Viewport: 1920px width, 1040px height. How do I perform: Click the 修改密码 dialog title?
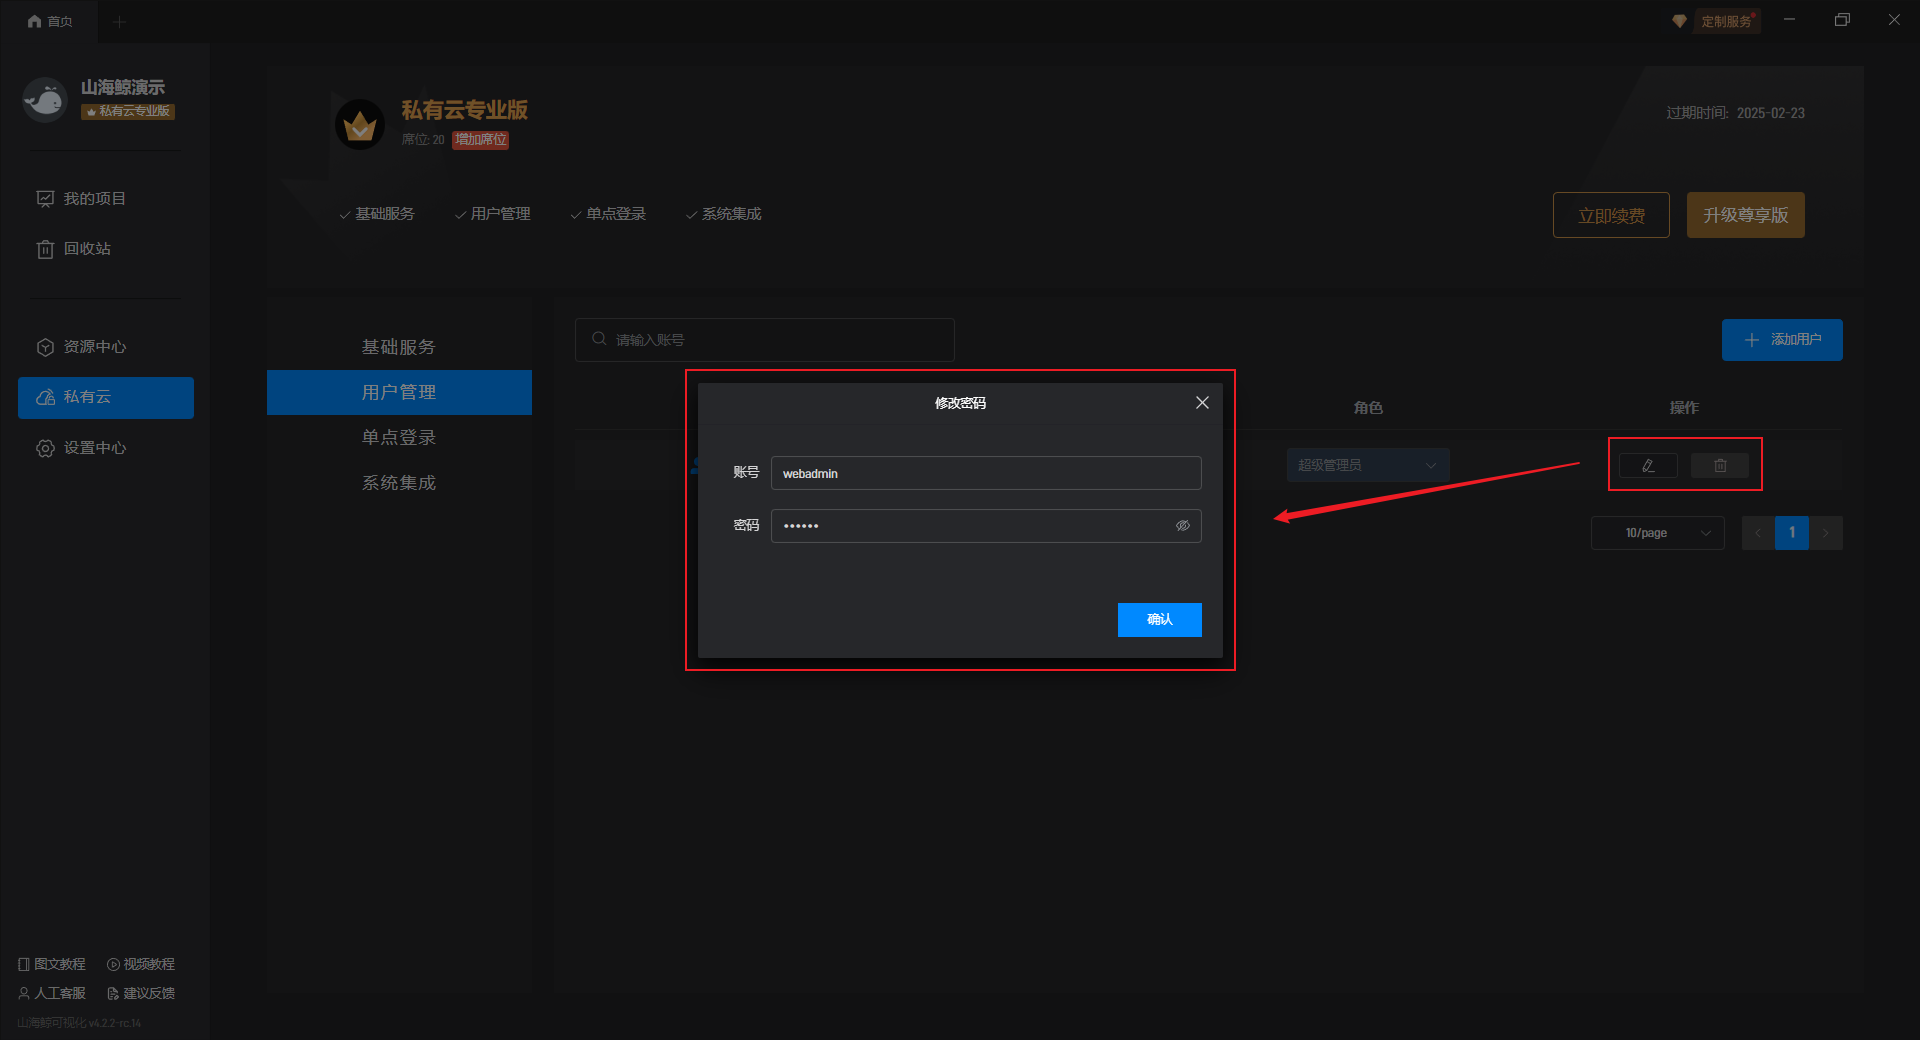click(960, 403)
